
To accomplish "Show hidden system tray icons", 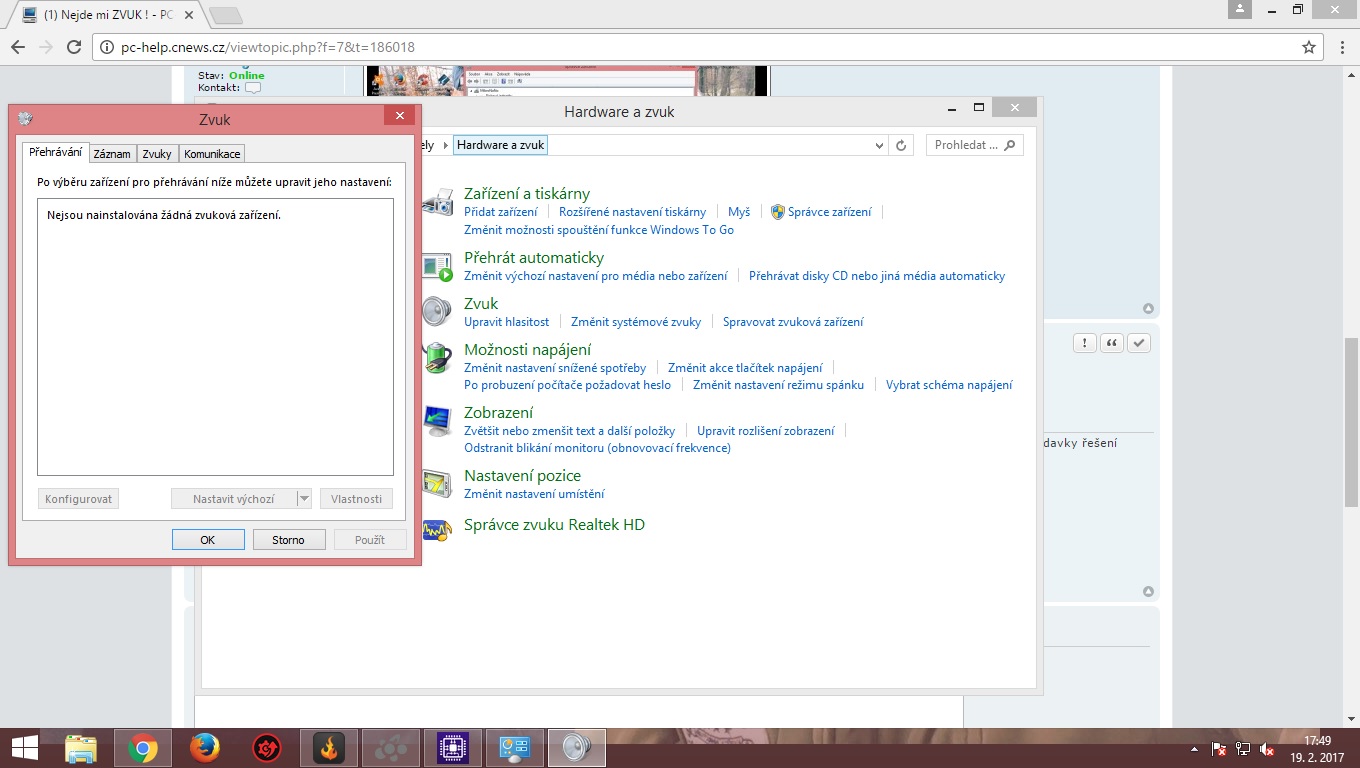I will point(1193,749).
